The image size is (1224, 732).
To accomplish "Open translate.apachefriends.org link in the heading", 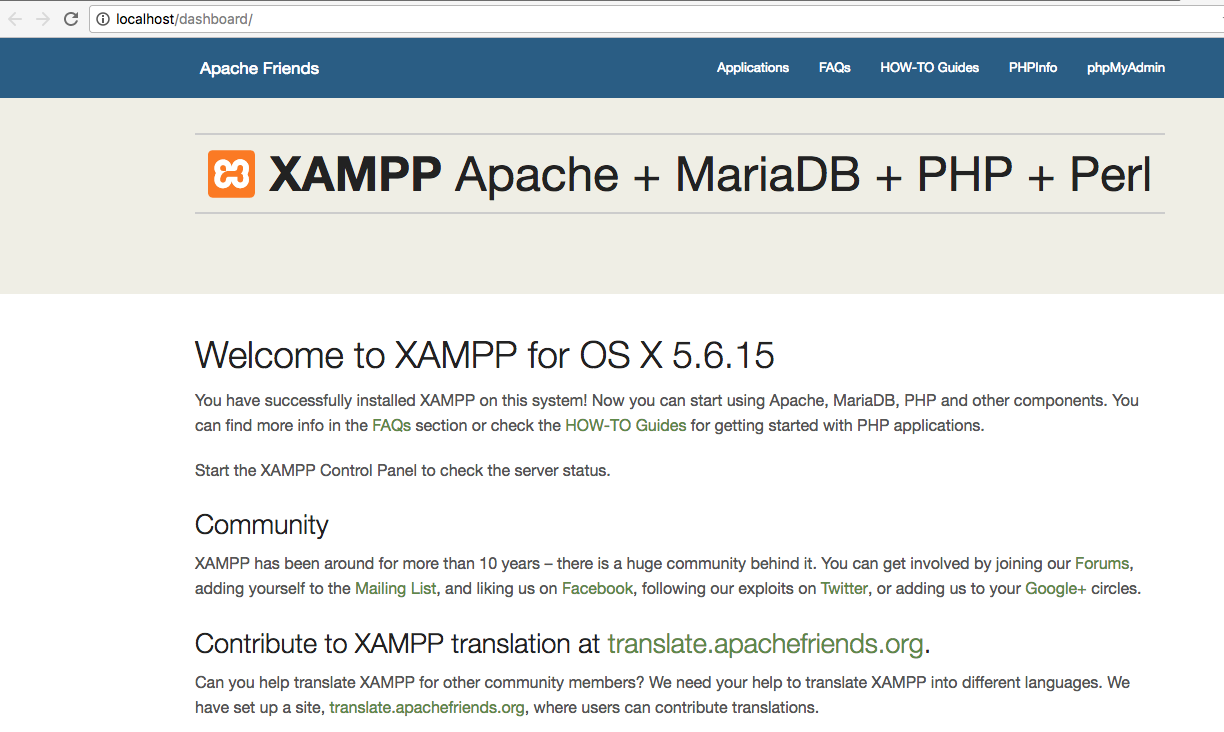I will (x=765, y=644).
